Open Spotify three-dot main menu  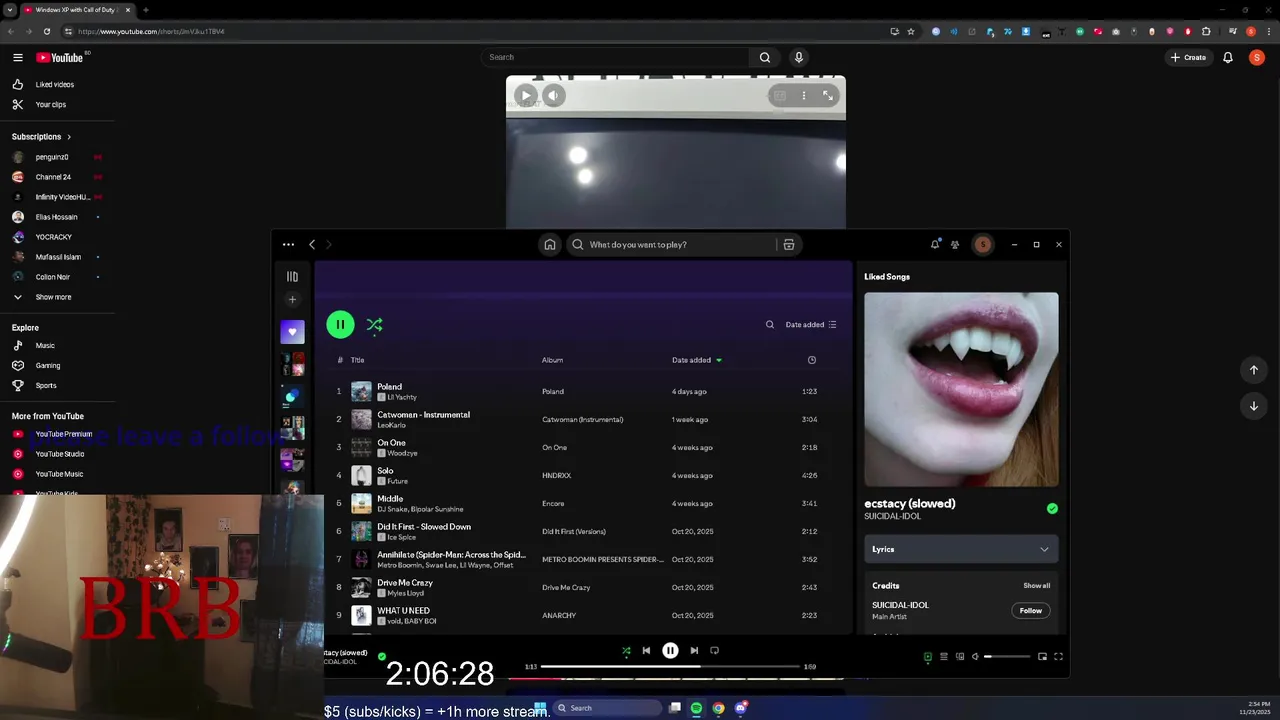coord(288,244)
